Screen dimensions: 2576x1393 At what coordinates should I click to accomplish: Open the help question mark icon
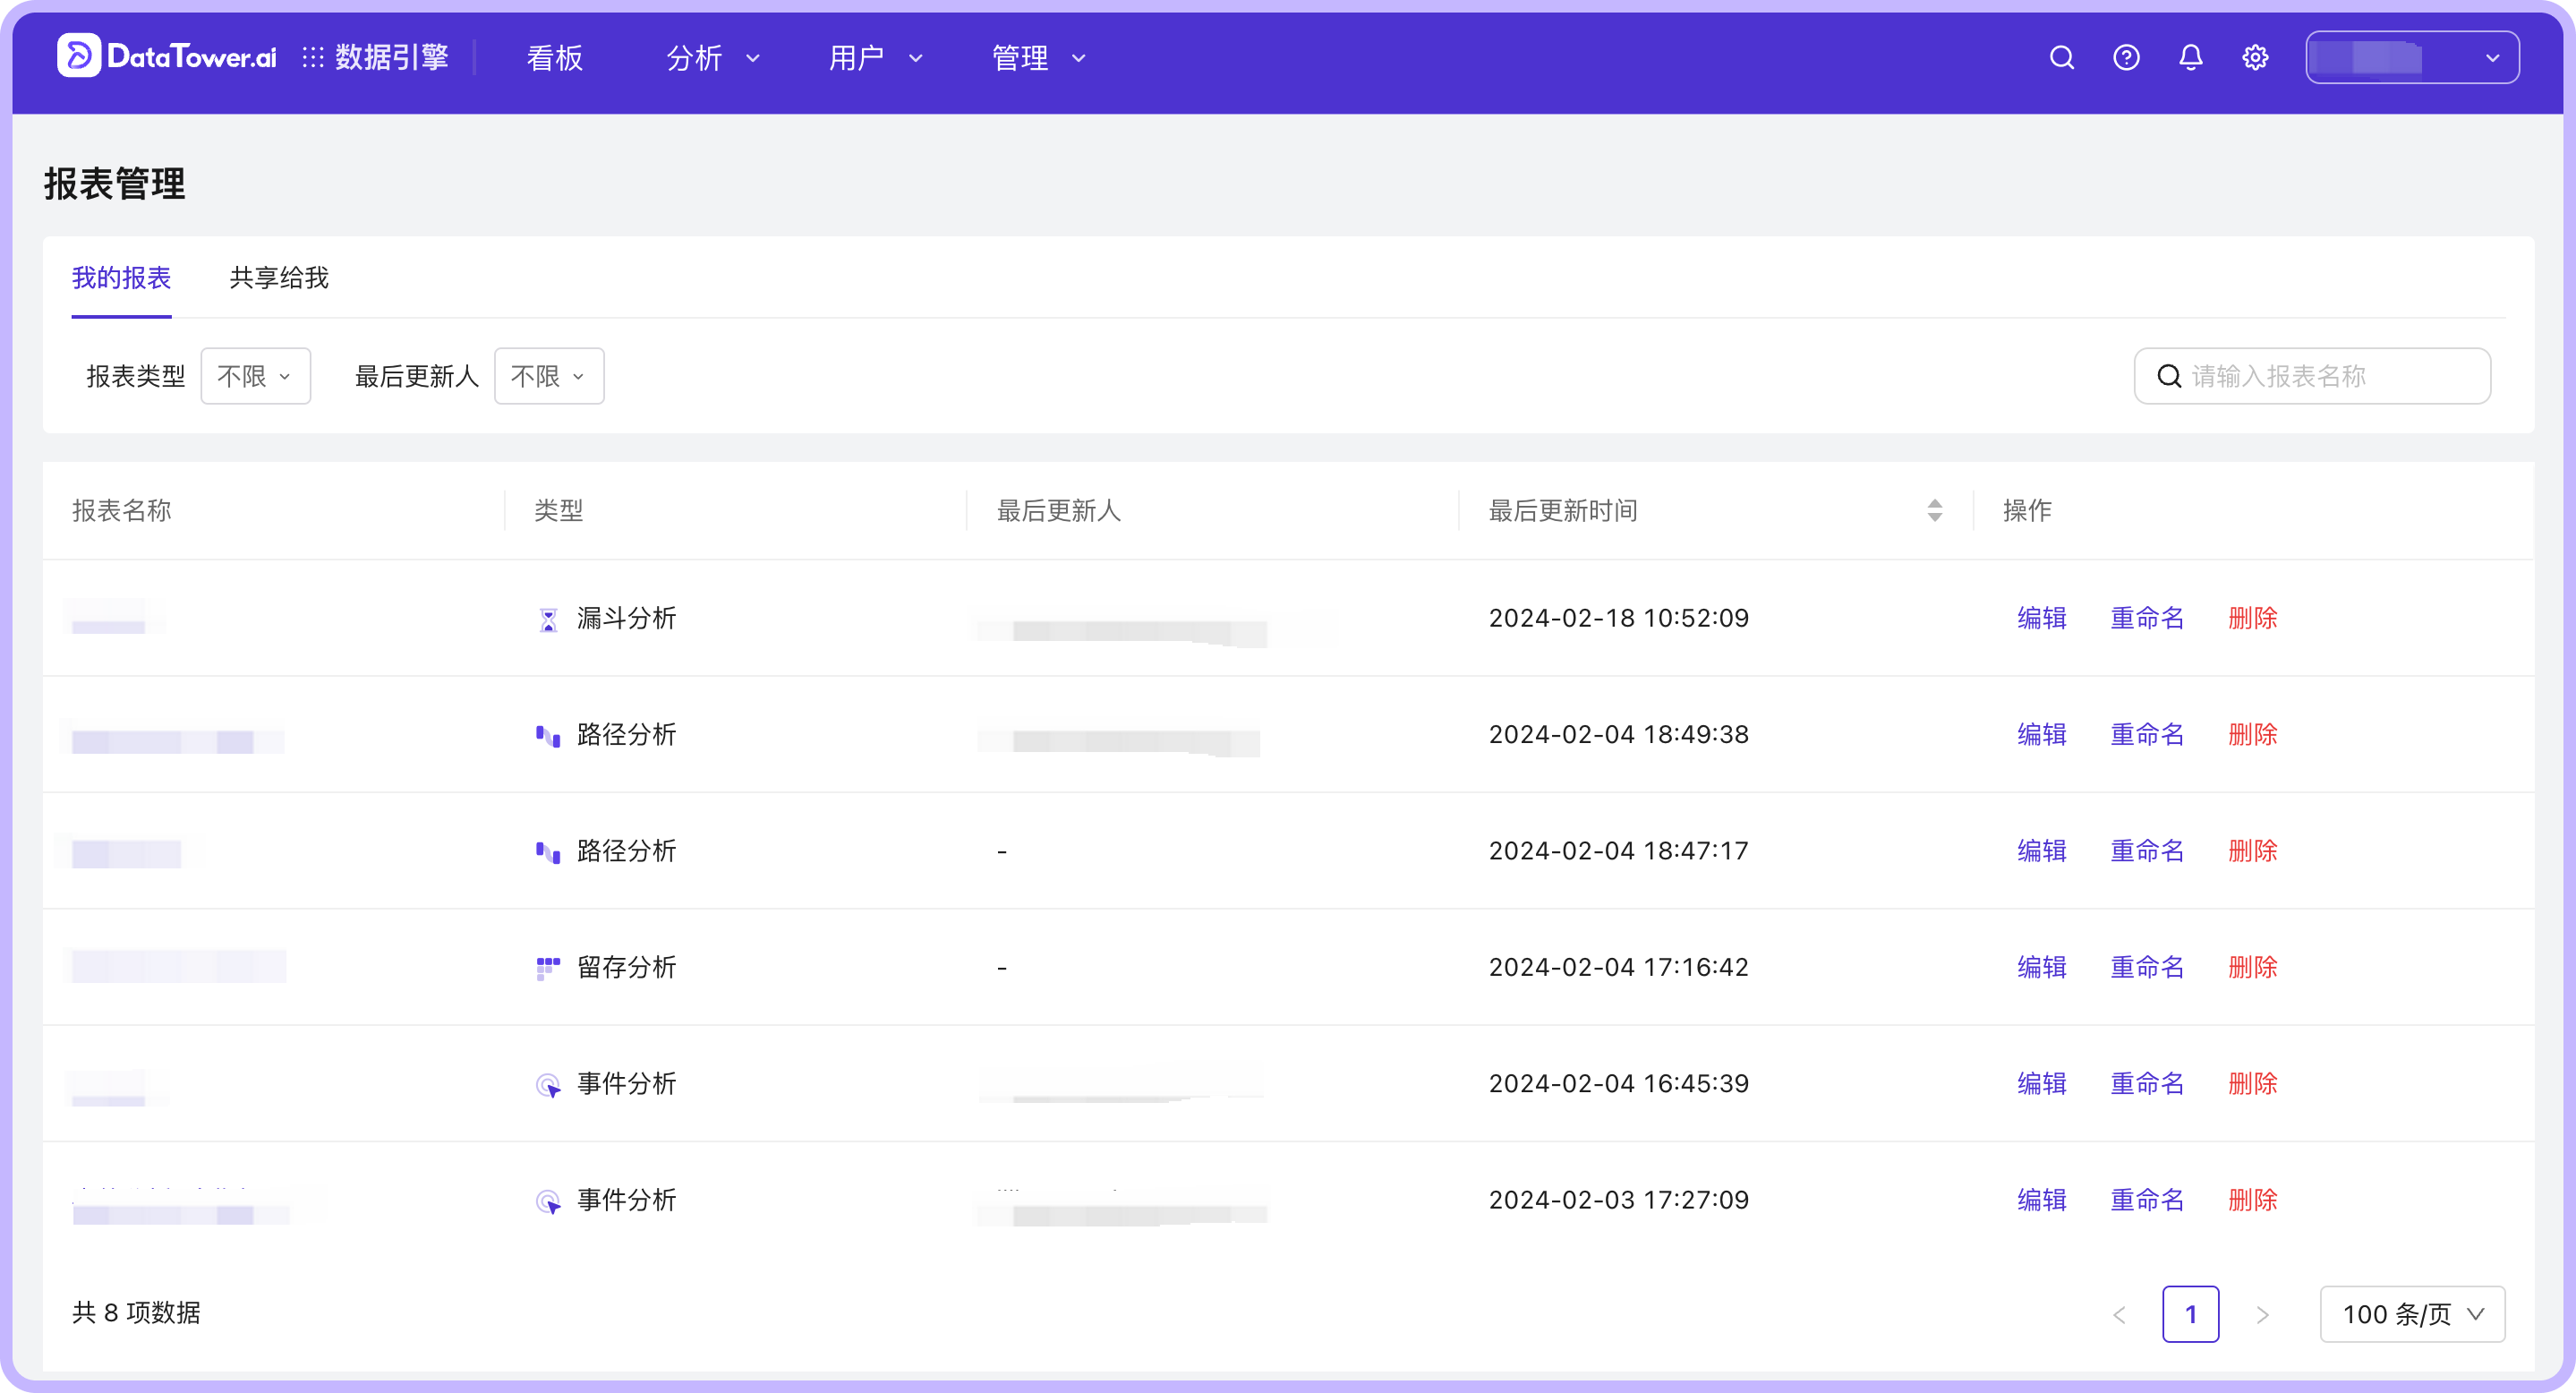2126,57
